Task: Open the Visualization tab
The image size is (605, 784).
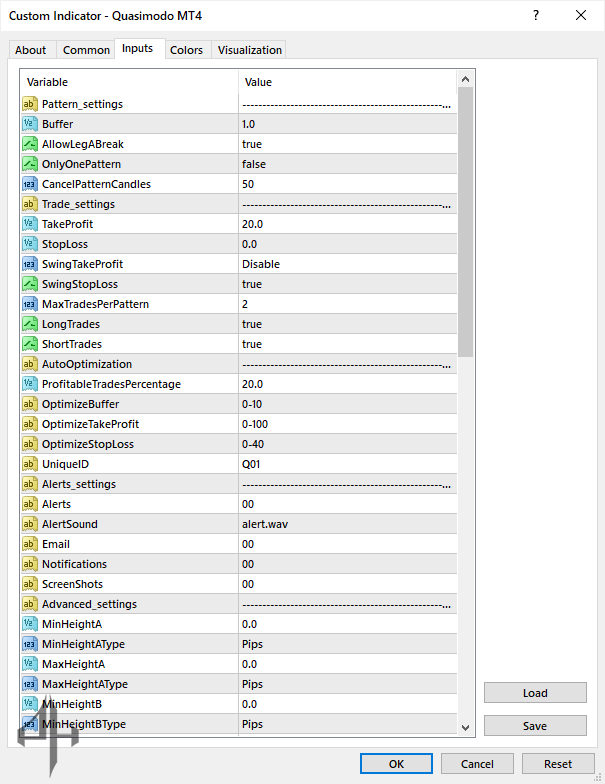Action: (250, 50)
